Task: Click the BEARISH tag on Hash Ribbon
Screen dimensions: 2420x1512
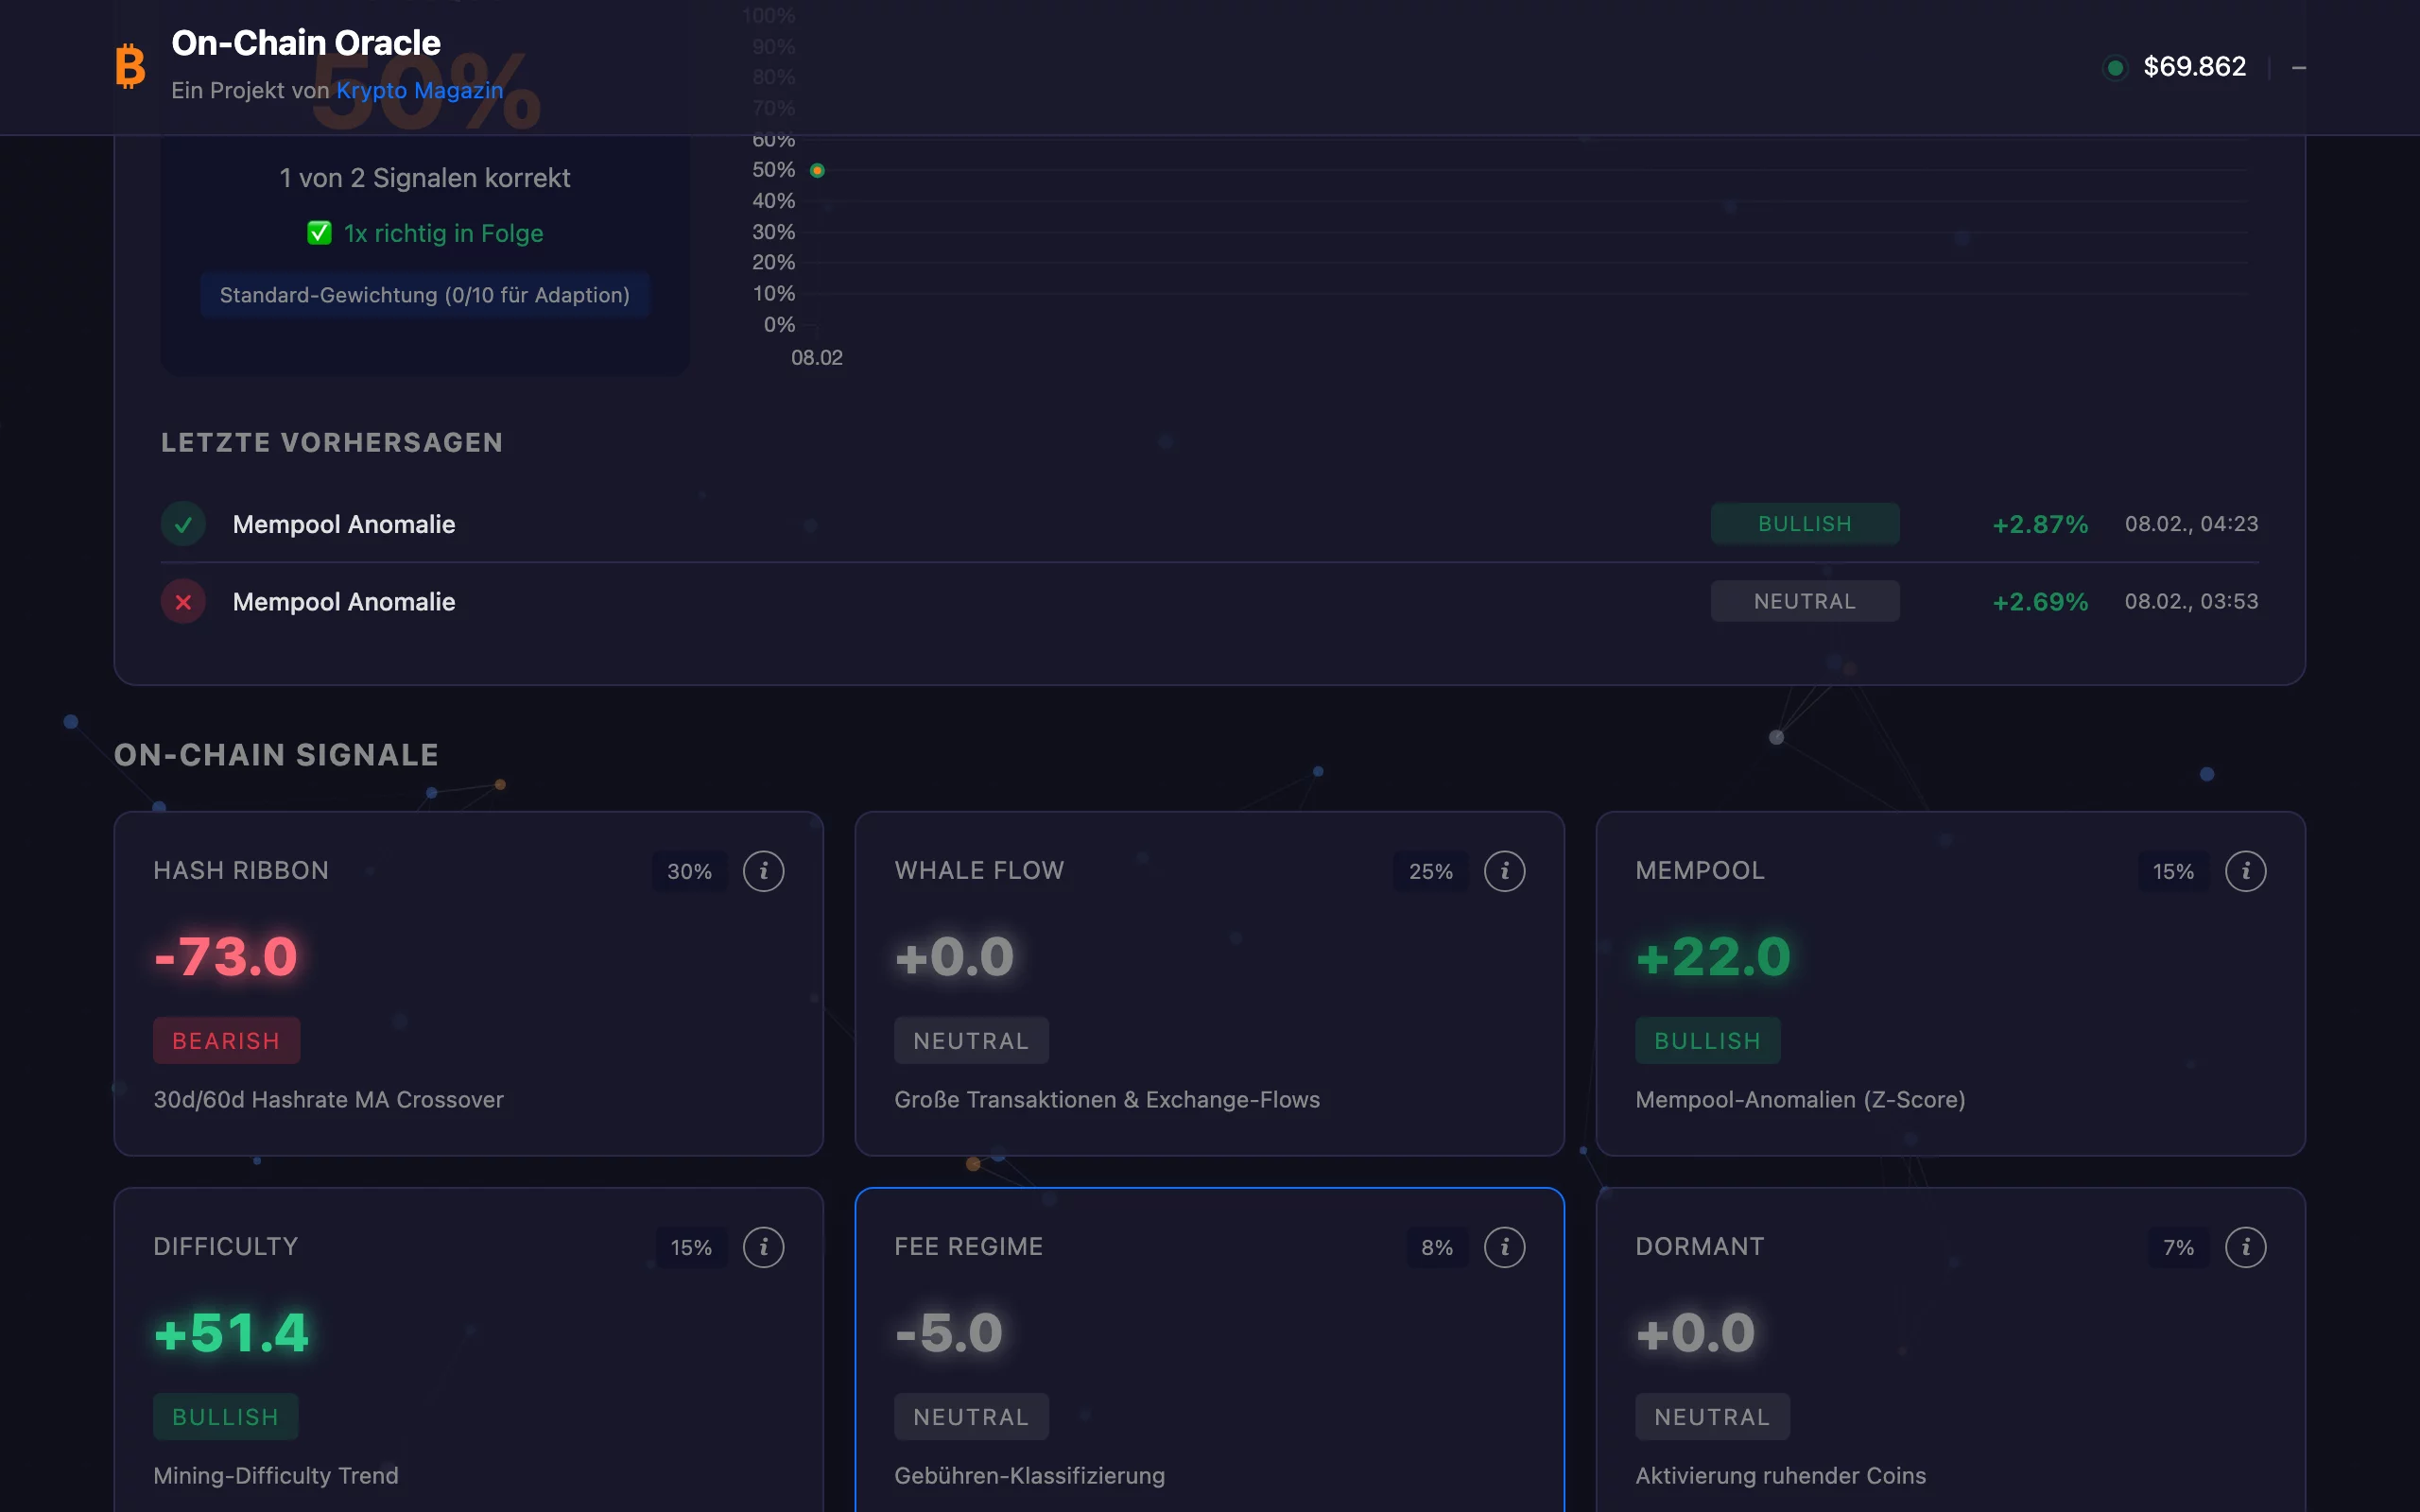Action: click(226, 1041)
